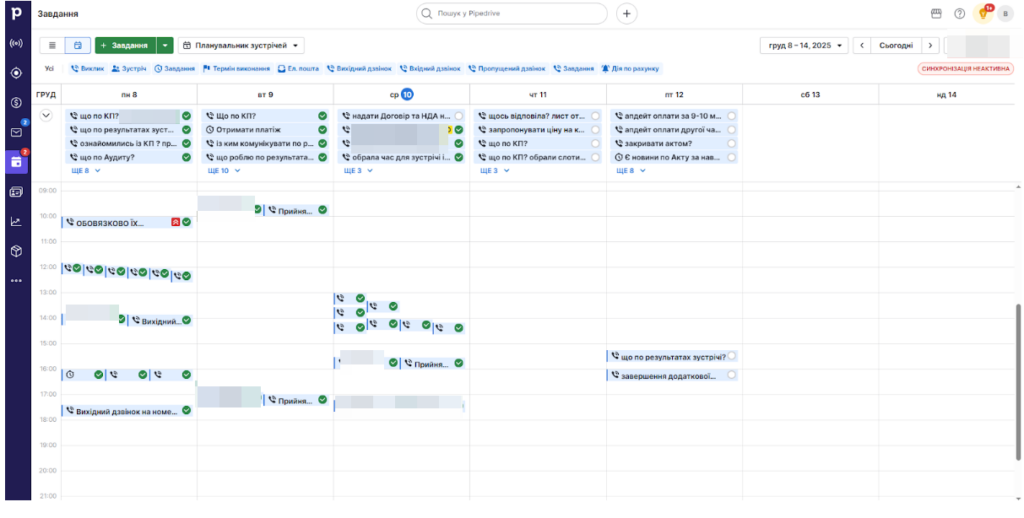Mark 'закривати актом?' task as done
Viewport: 1024px width, 518px height.
[731, 143]
